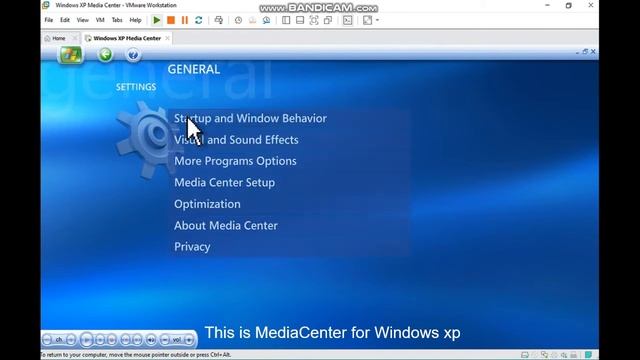Click the green Media Center Start logo
Image resolution: width=640 pixels, height=360 pixels.
(x=70, y=55)
